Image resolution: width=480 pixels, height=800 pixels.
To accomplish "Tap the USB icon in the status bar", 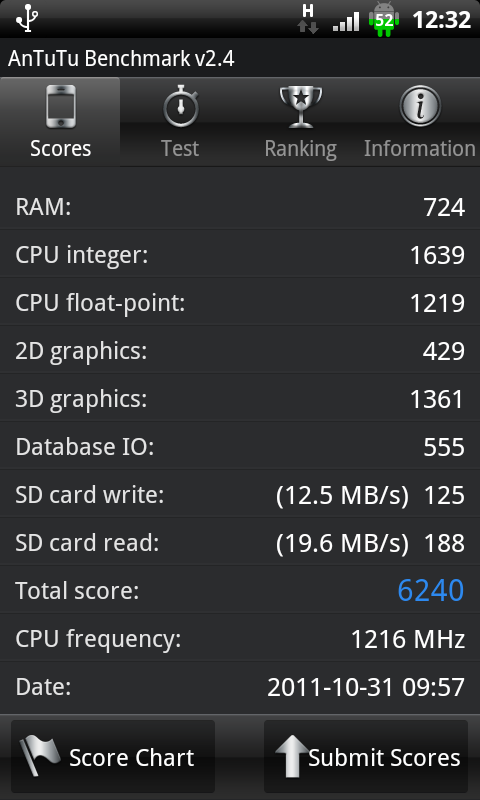I will [27, 19].
